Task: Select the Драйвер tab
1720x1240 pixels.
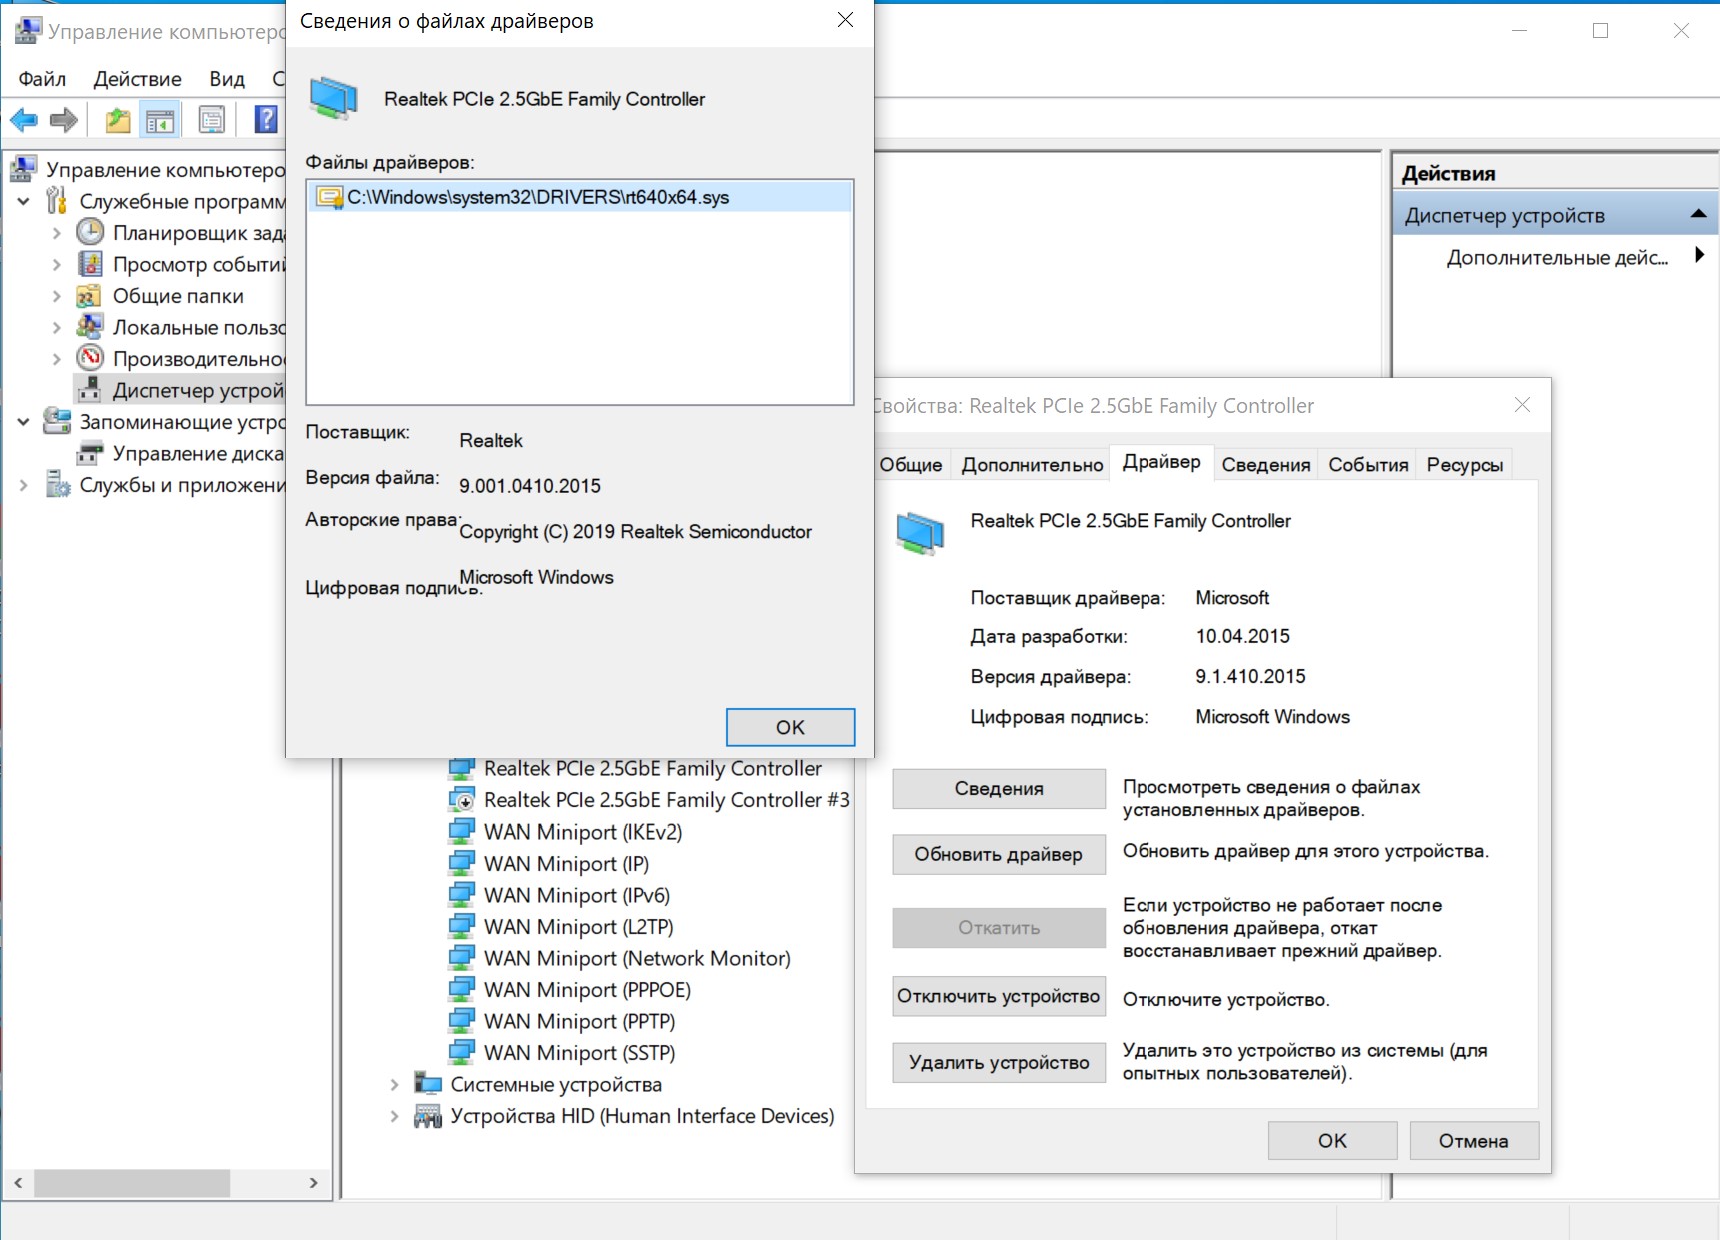Action: [x=1162, y=462]
